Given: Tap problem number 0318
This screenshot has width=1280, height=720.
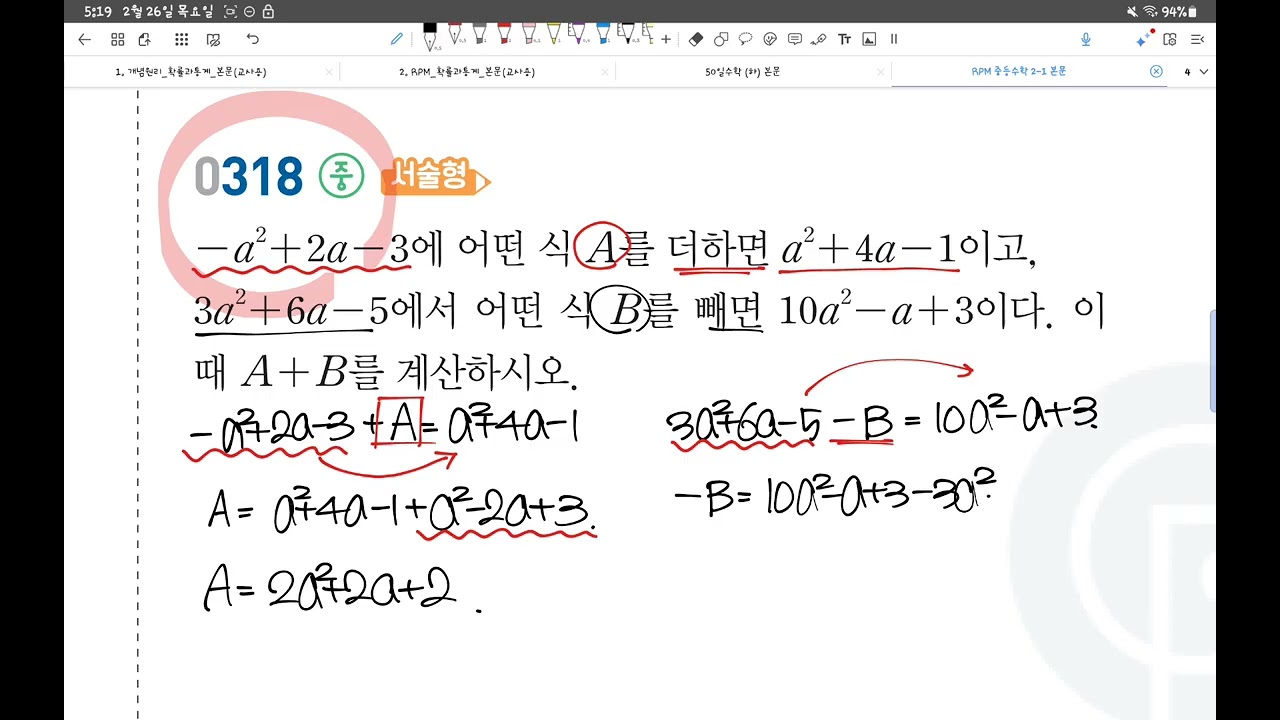Looking at the screenshot, I should point(249,178).
